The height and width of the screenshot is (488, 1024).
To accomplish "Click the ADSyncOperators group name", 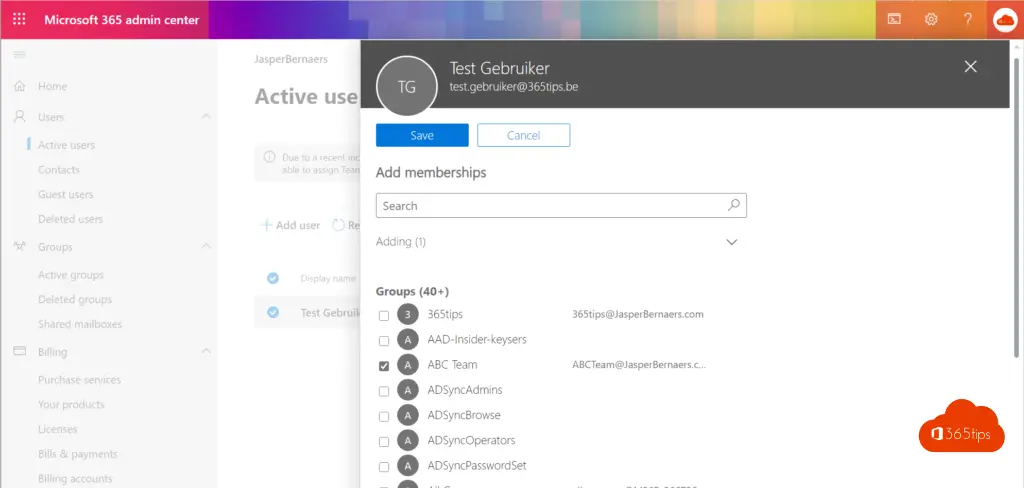I will coord(472,440).
